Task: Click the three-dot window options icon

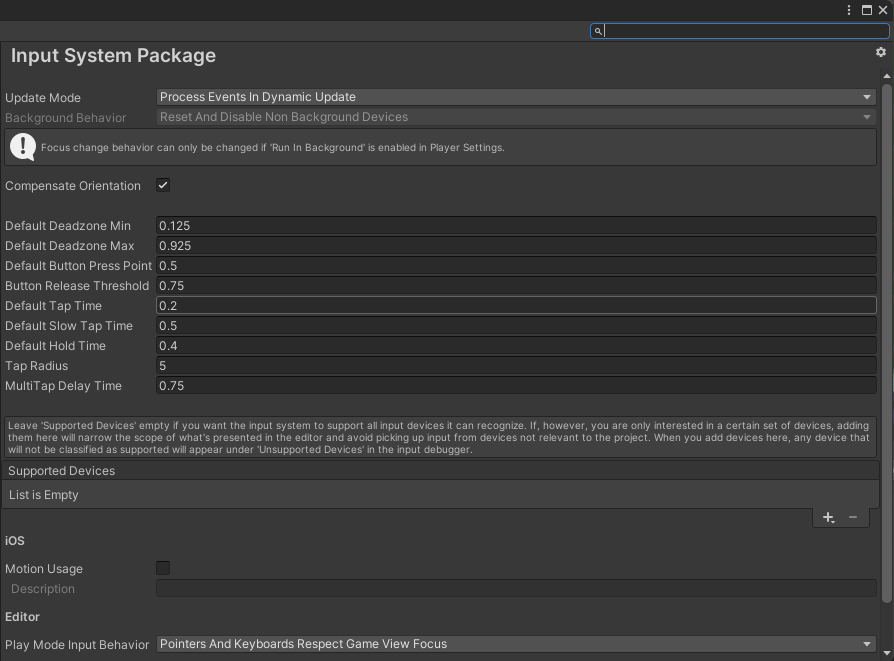Action: coord(850,10)
